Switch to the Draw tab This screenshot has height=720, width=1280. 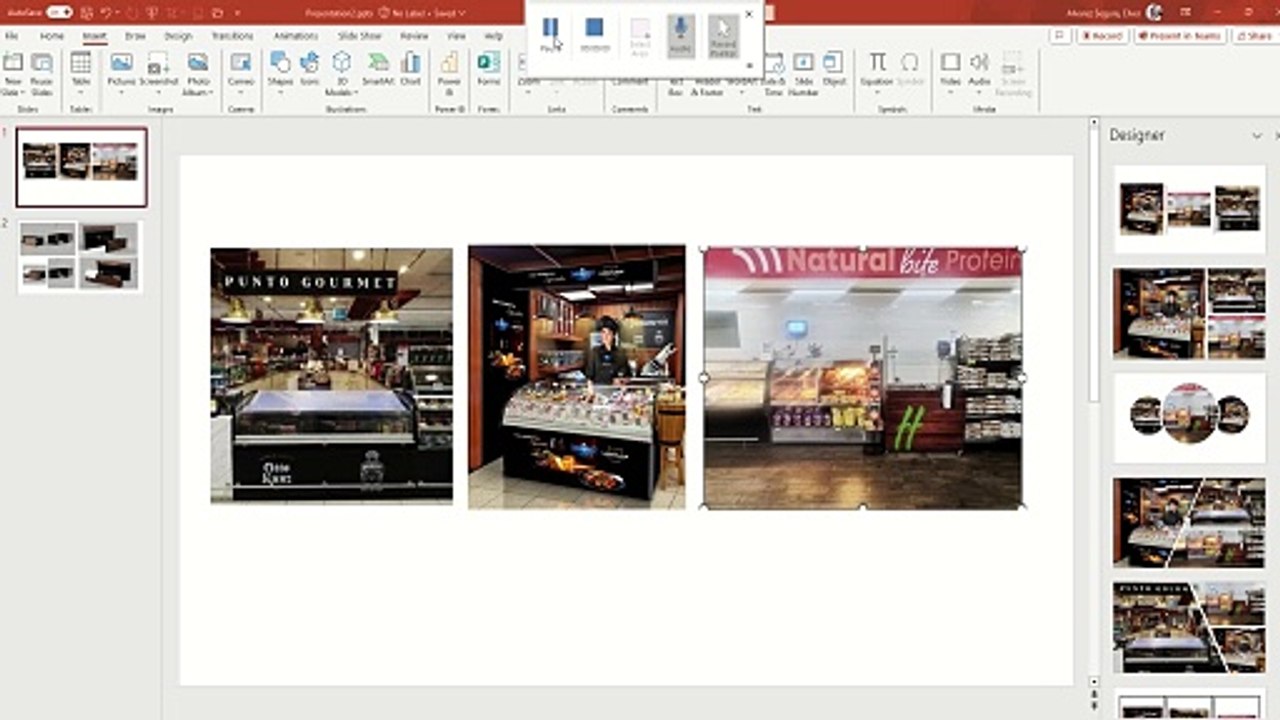(x=135, y=36)
